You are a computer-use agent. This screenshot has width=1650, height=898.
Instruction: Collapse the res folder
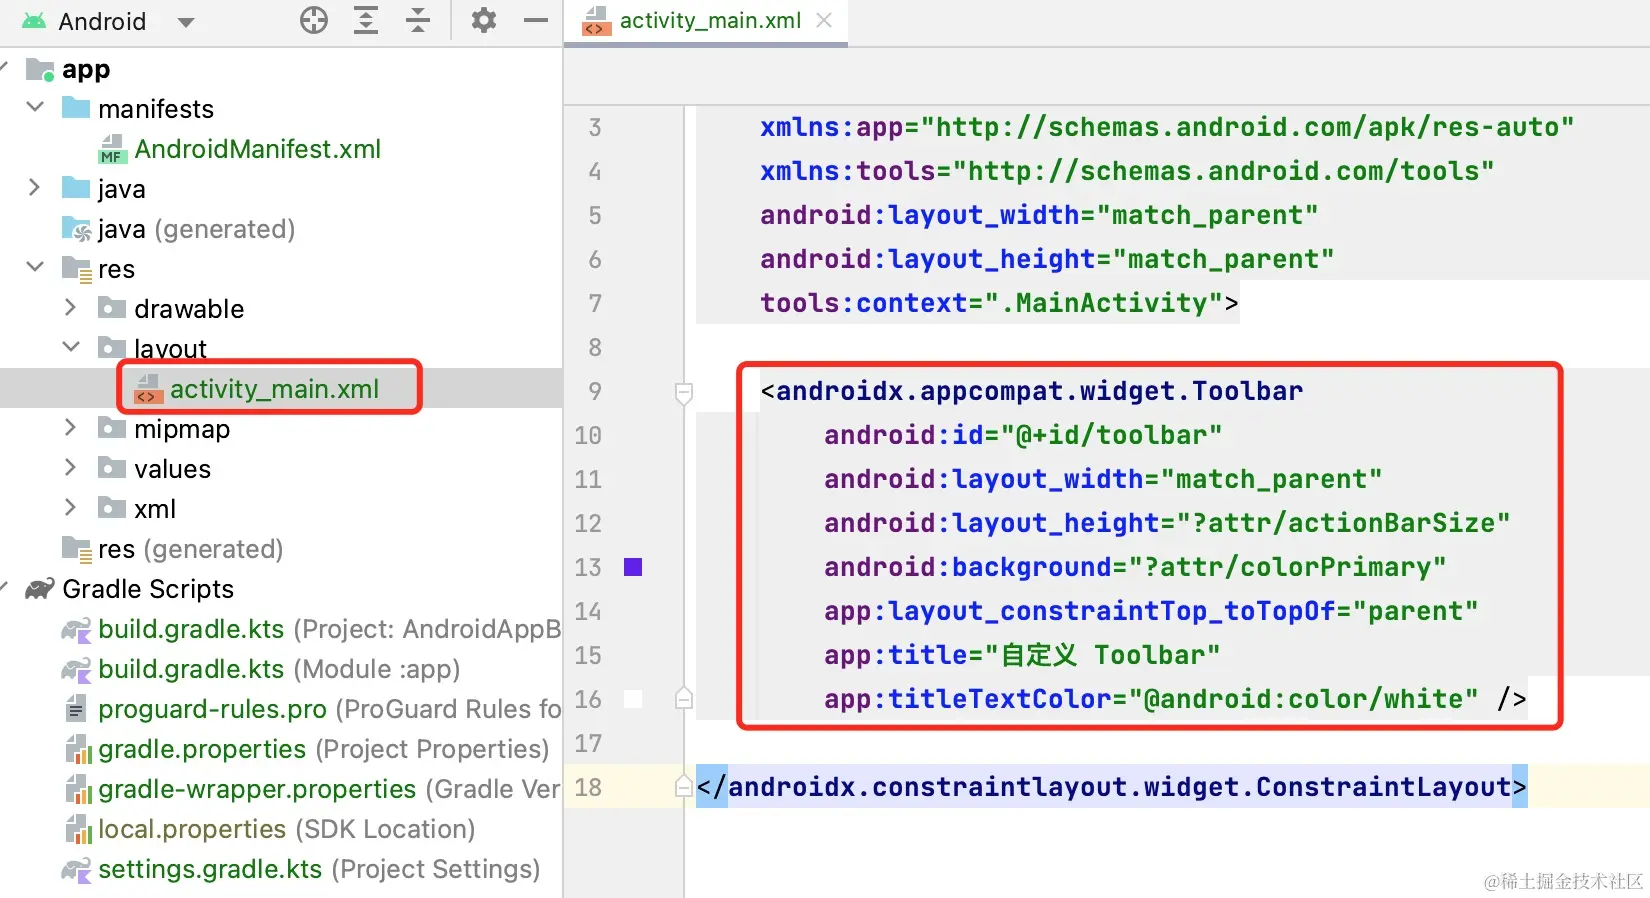tap(35, 267)
